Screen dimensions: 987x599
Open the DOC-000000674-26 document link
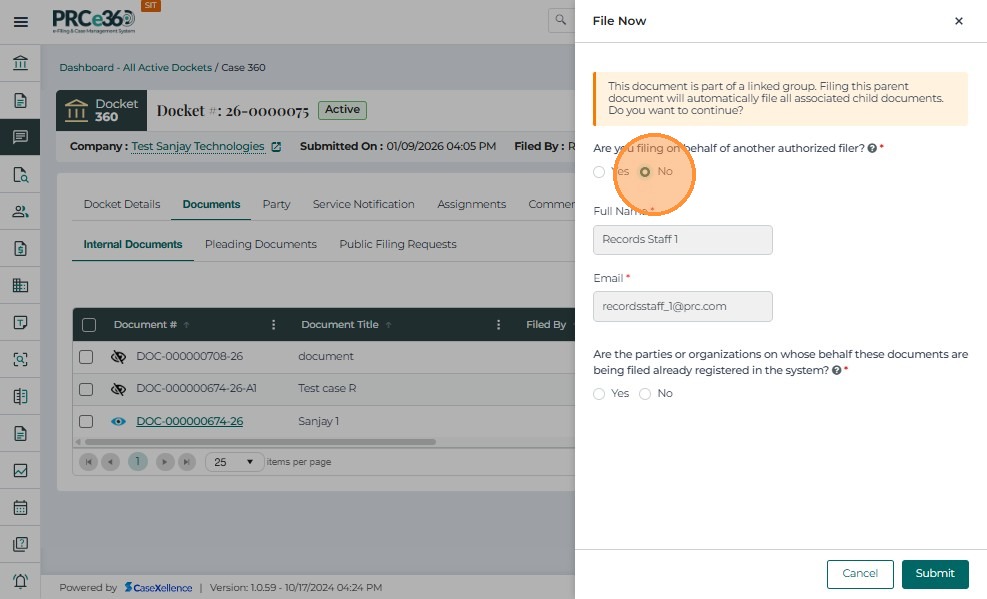[189, 422]
